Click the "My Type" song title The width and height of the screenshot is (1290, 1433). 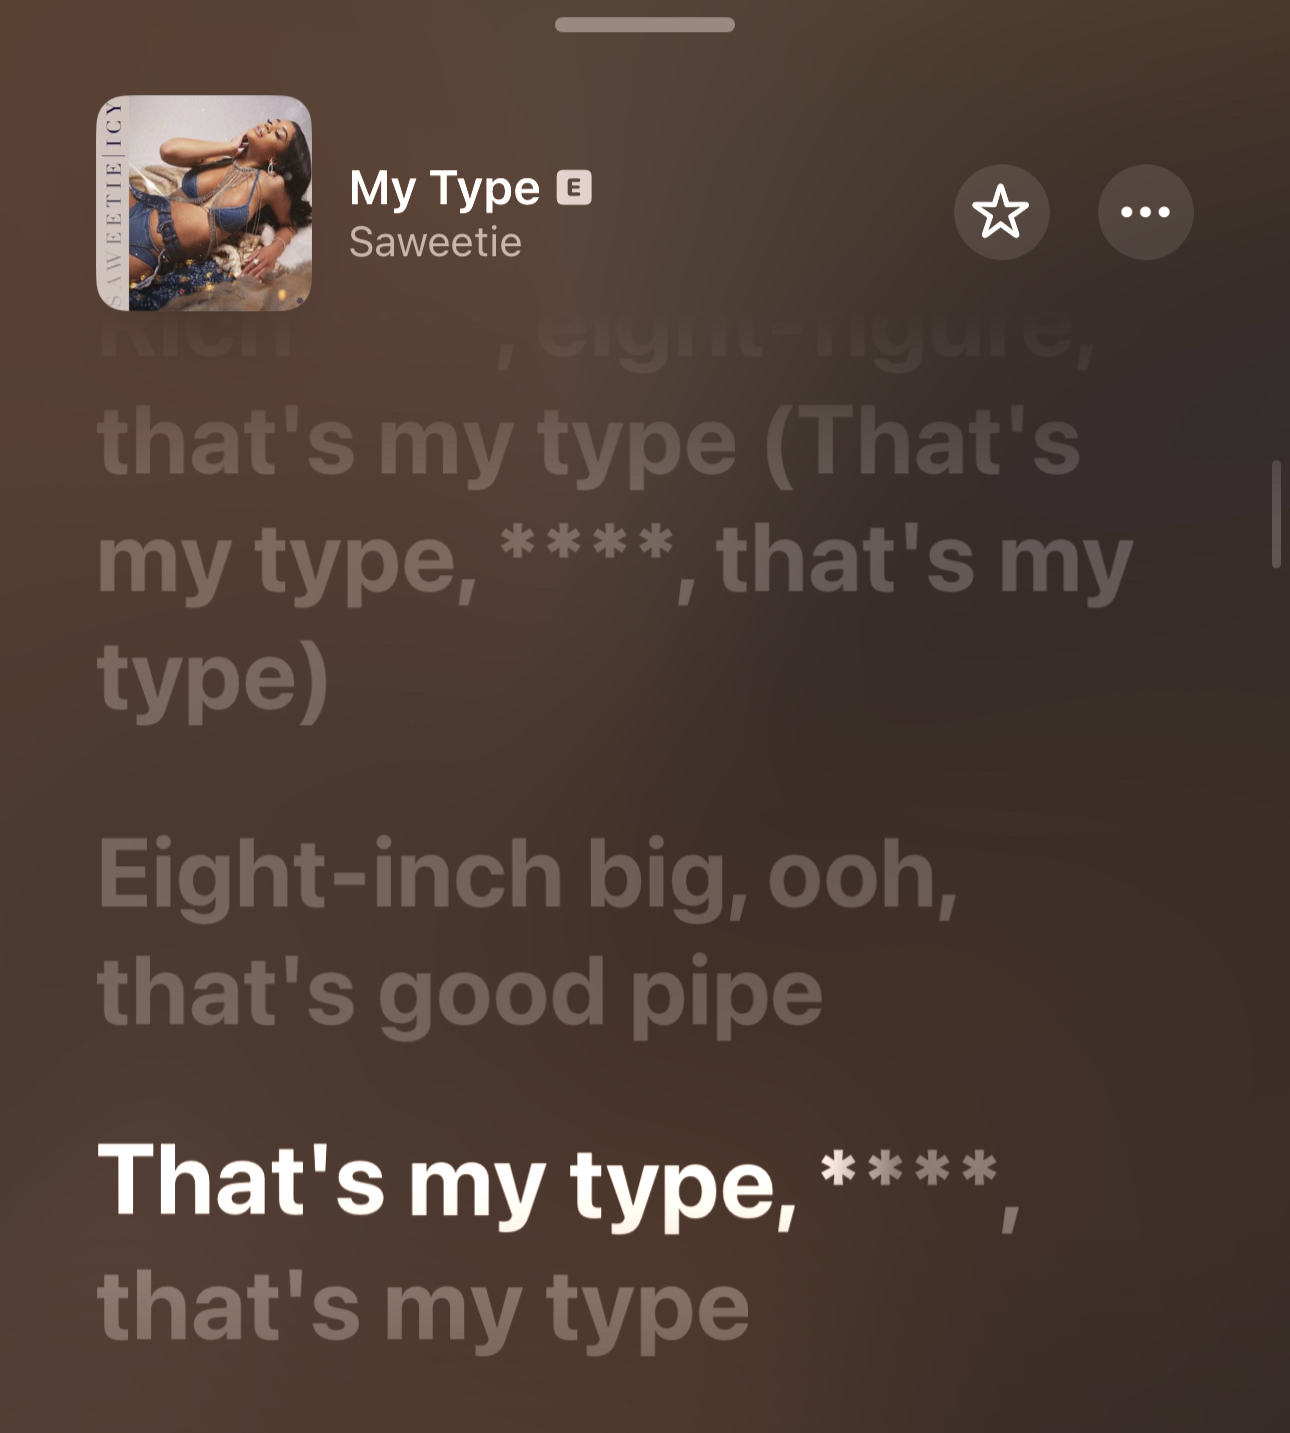[x=444, y=188]
